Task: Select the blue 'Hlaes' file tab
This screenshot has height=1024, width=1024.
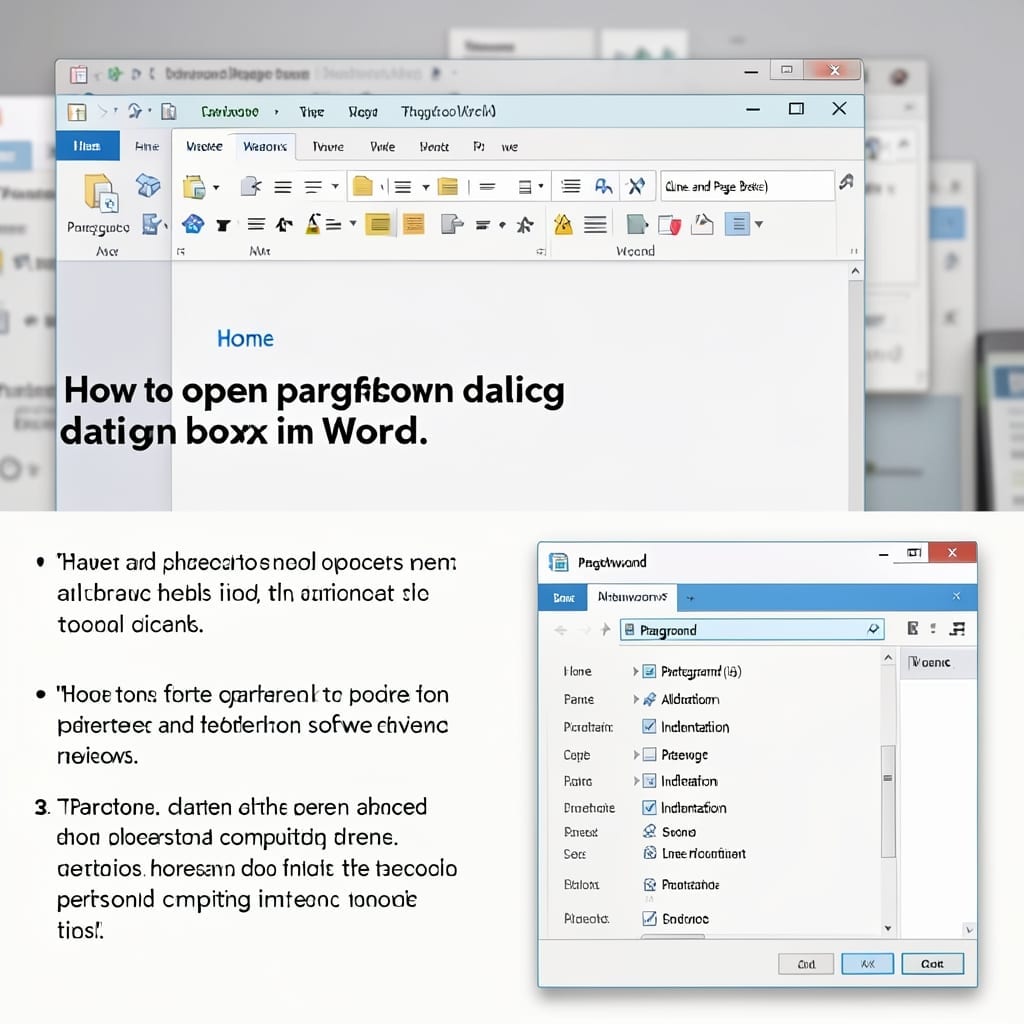Action: [x=88, y=146]
